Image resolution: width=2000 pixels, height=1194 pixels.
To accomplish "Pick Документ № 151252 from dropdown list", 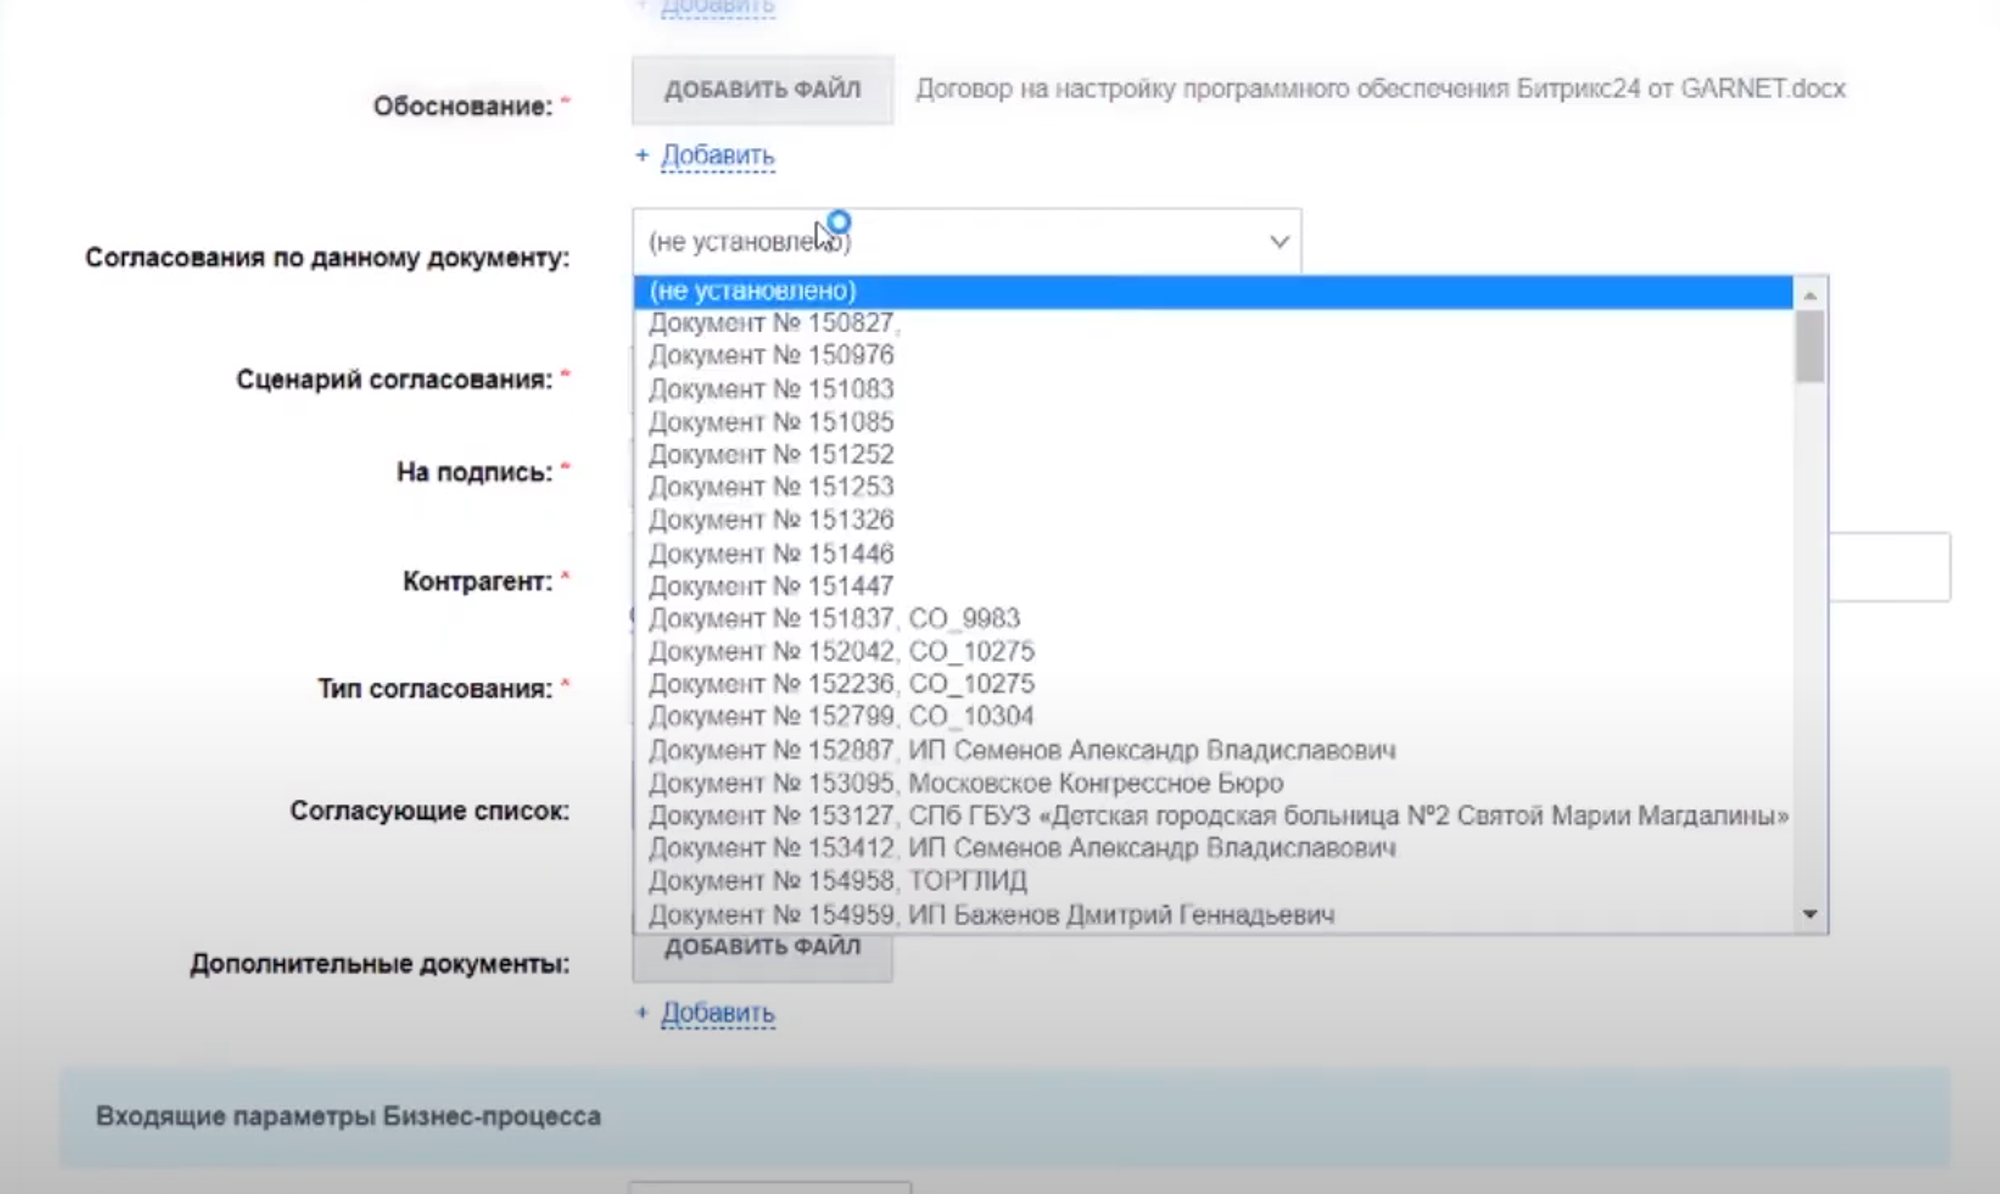I will tap(1213, 454).
